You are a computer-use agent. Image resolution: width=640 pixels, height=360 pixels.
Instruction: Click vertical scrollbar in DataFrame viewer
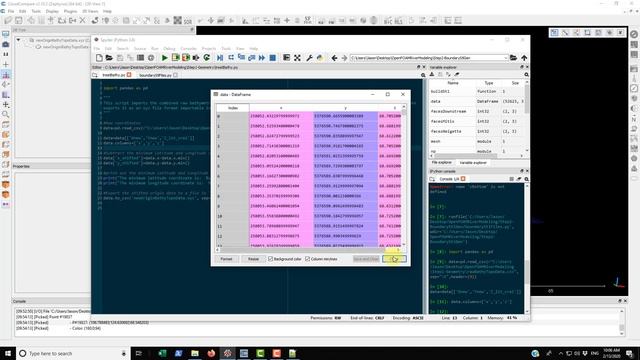click(x=404, y=176)
